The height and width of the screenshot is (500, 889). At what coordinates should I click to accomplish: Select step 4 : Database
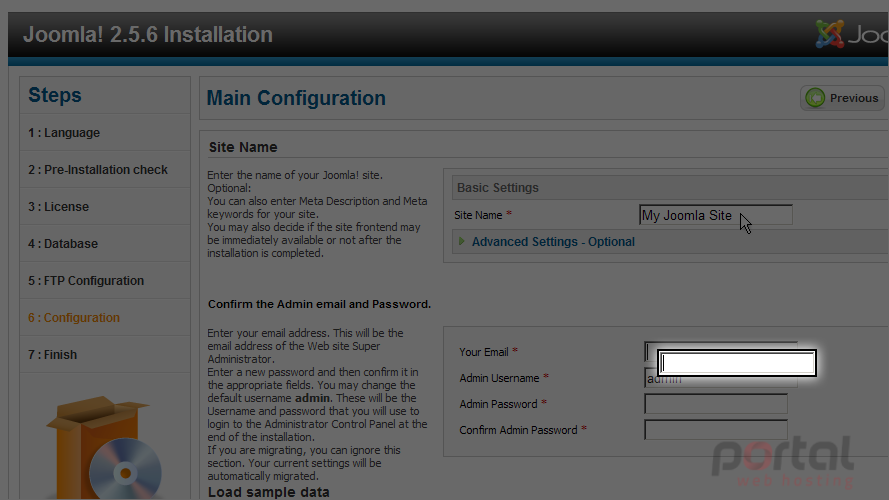coord(63,244)
